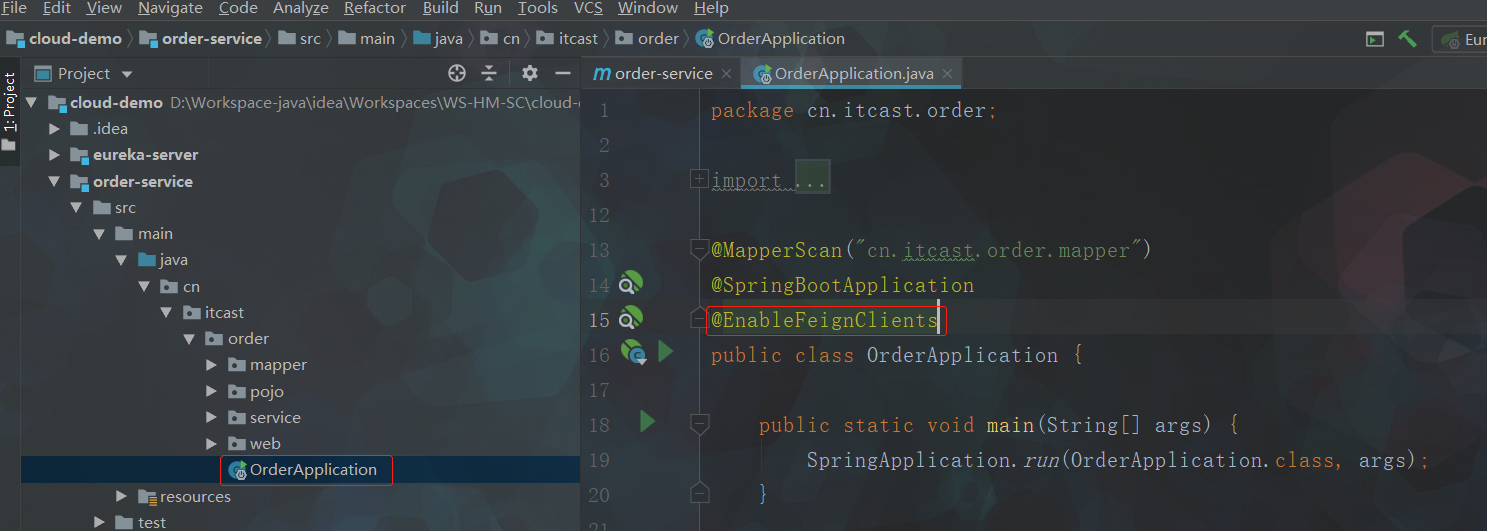Click itcast breadcrumb in navigation bar
Viewport: 1487px width, 531px height.
[x=567, y=39]
